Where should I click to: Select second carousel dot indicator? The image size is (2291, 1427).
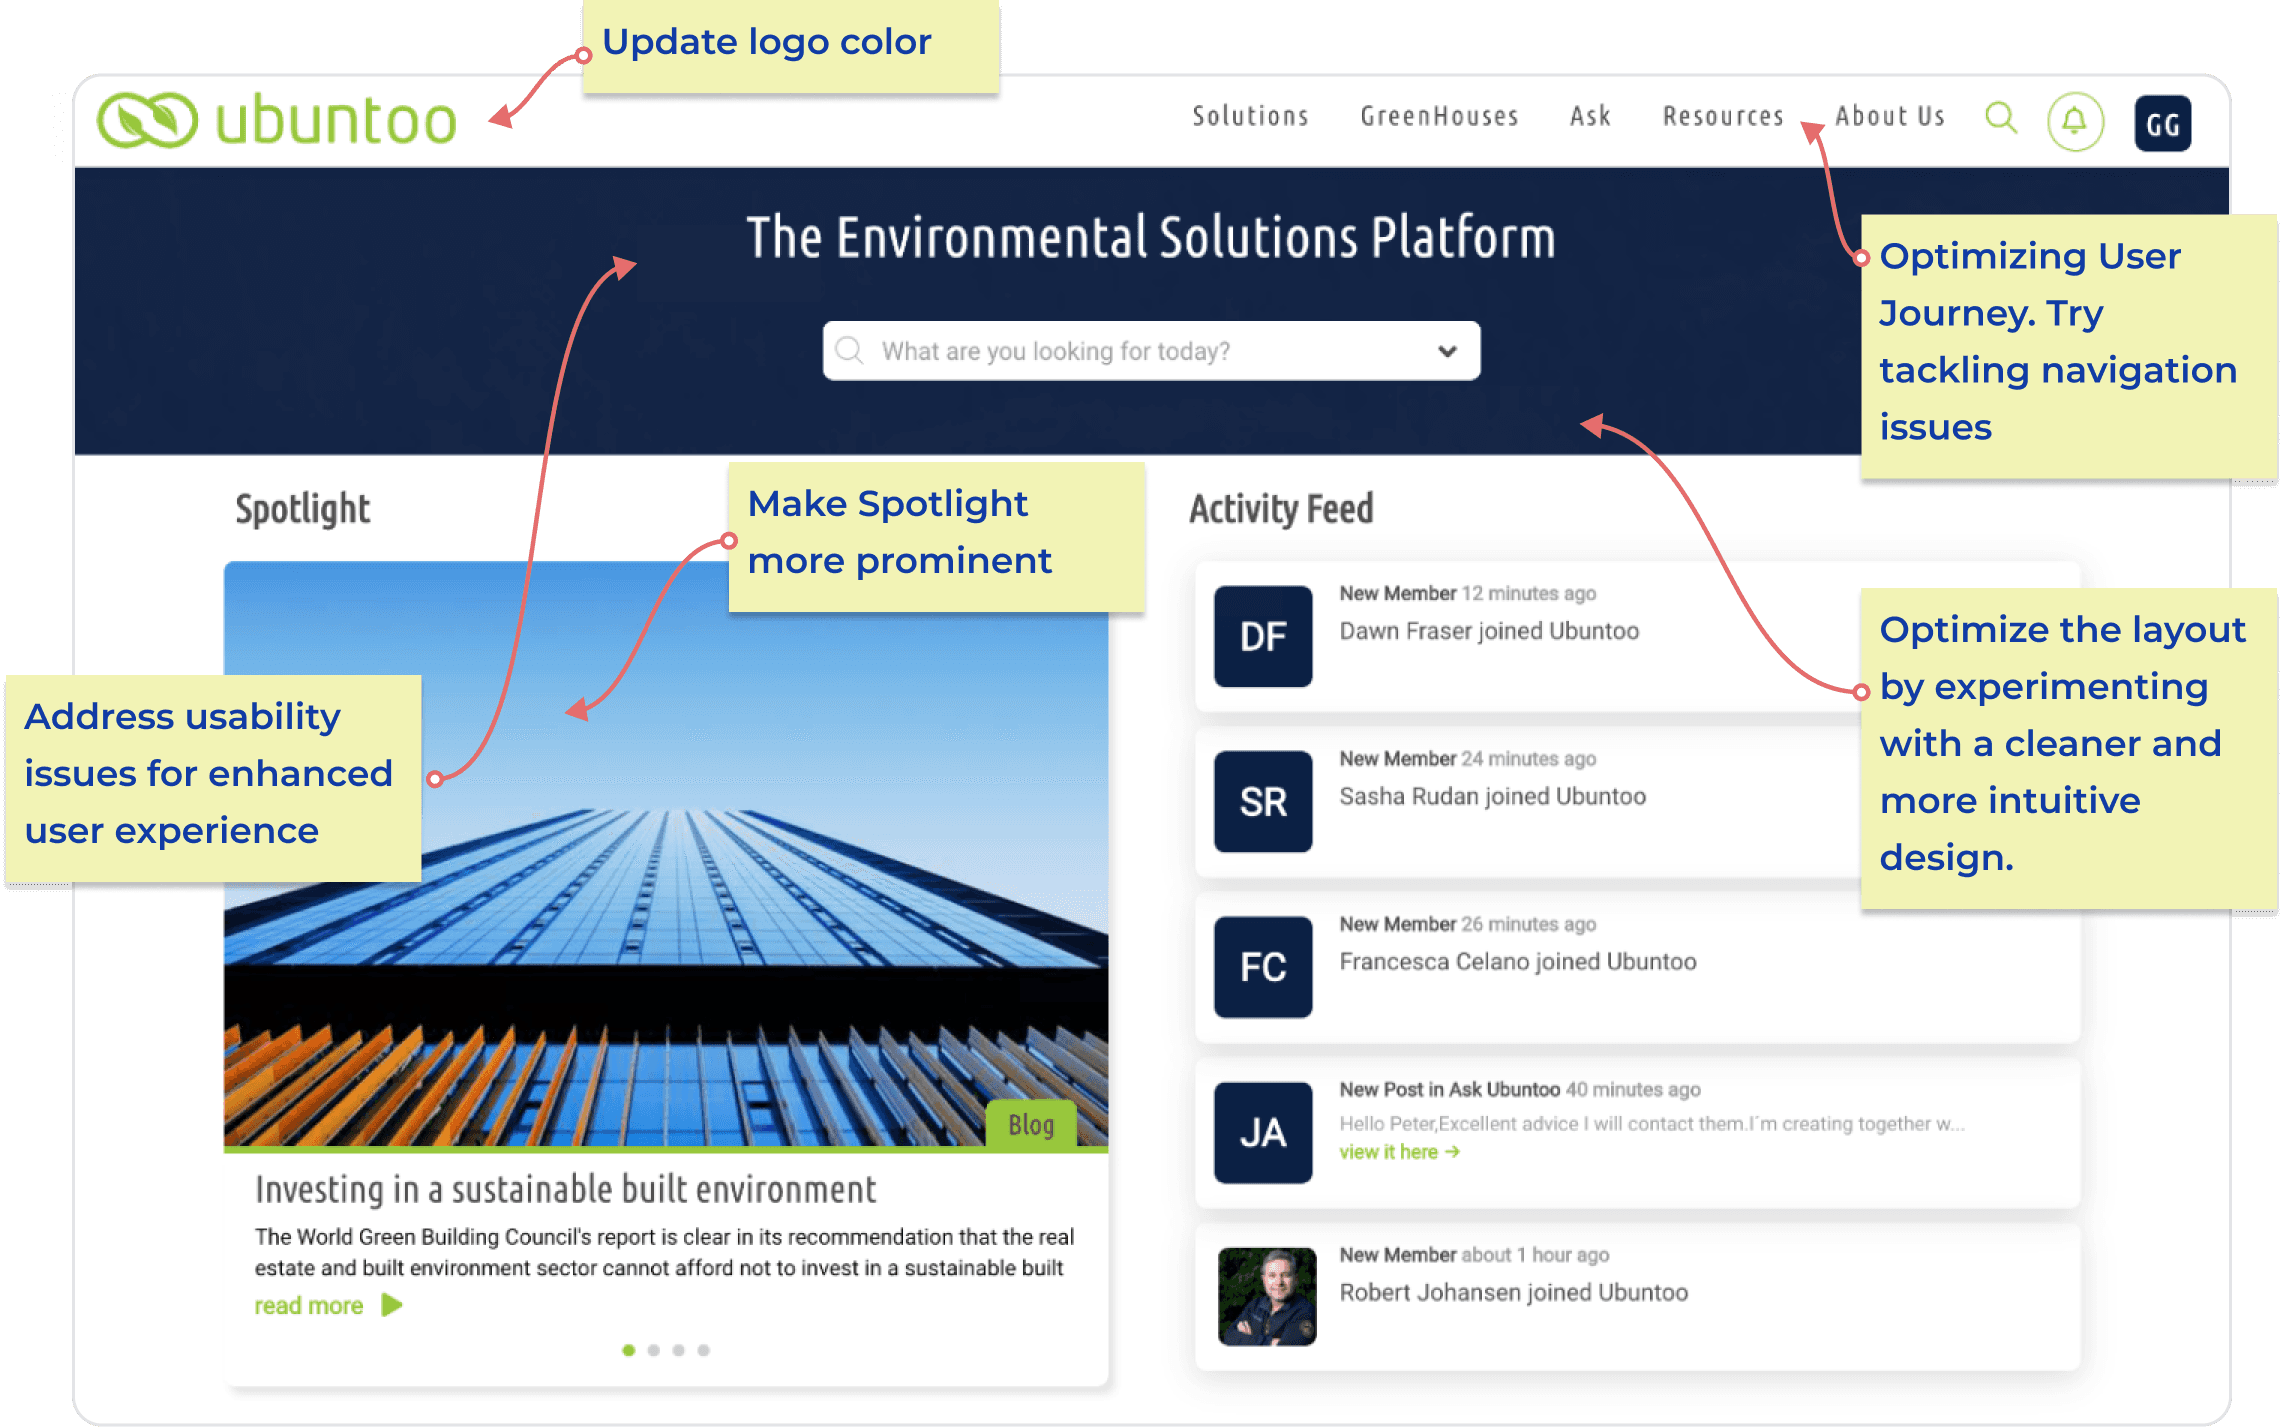[653, 1350]
